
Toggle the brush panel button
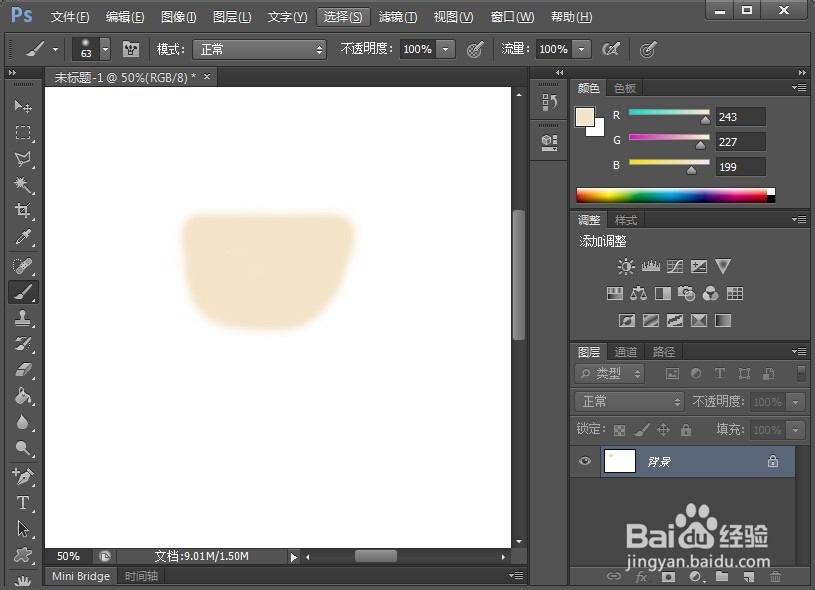pyautogui.click(x=130, y=50)
